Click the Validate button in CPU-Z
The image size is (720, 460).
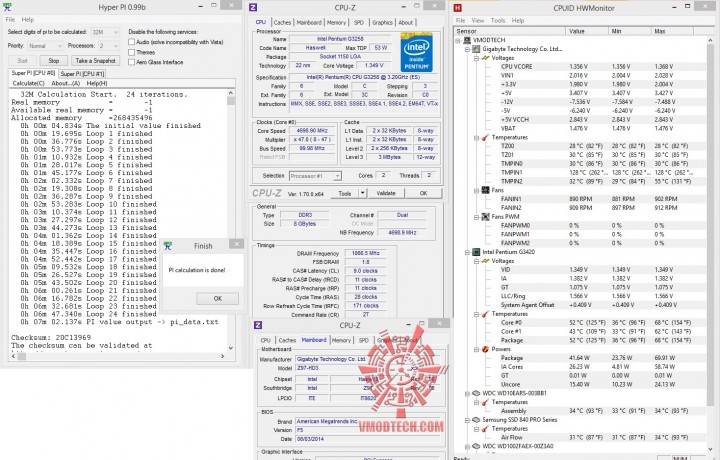(x=386, y=193)
